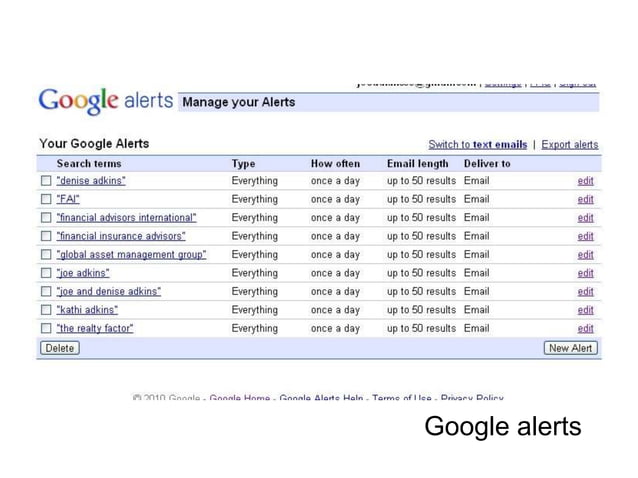Image resolution: width=638 pixels, height=478 pixels.
Task: Open the "joe and denise adkins" search link
Action: [109, 291]
